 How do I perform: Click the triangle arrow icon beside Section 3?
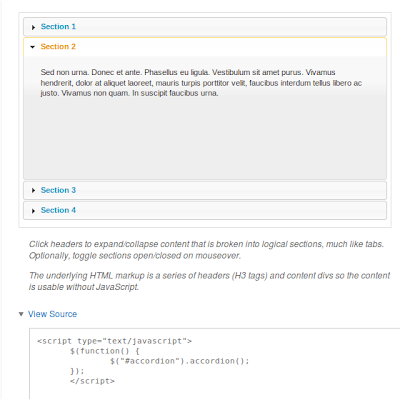[x=33, y=190]
